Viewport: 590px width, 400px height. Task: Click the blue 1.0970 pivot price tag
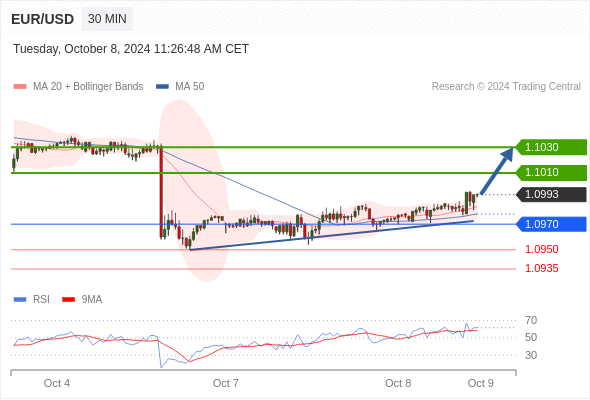[x=551, y=224]
